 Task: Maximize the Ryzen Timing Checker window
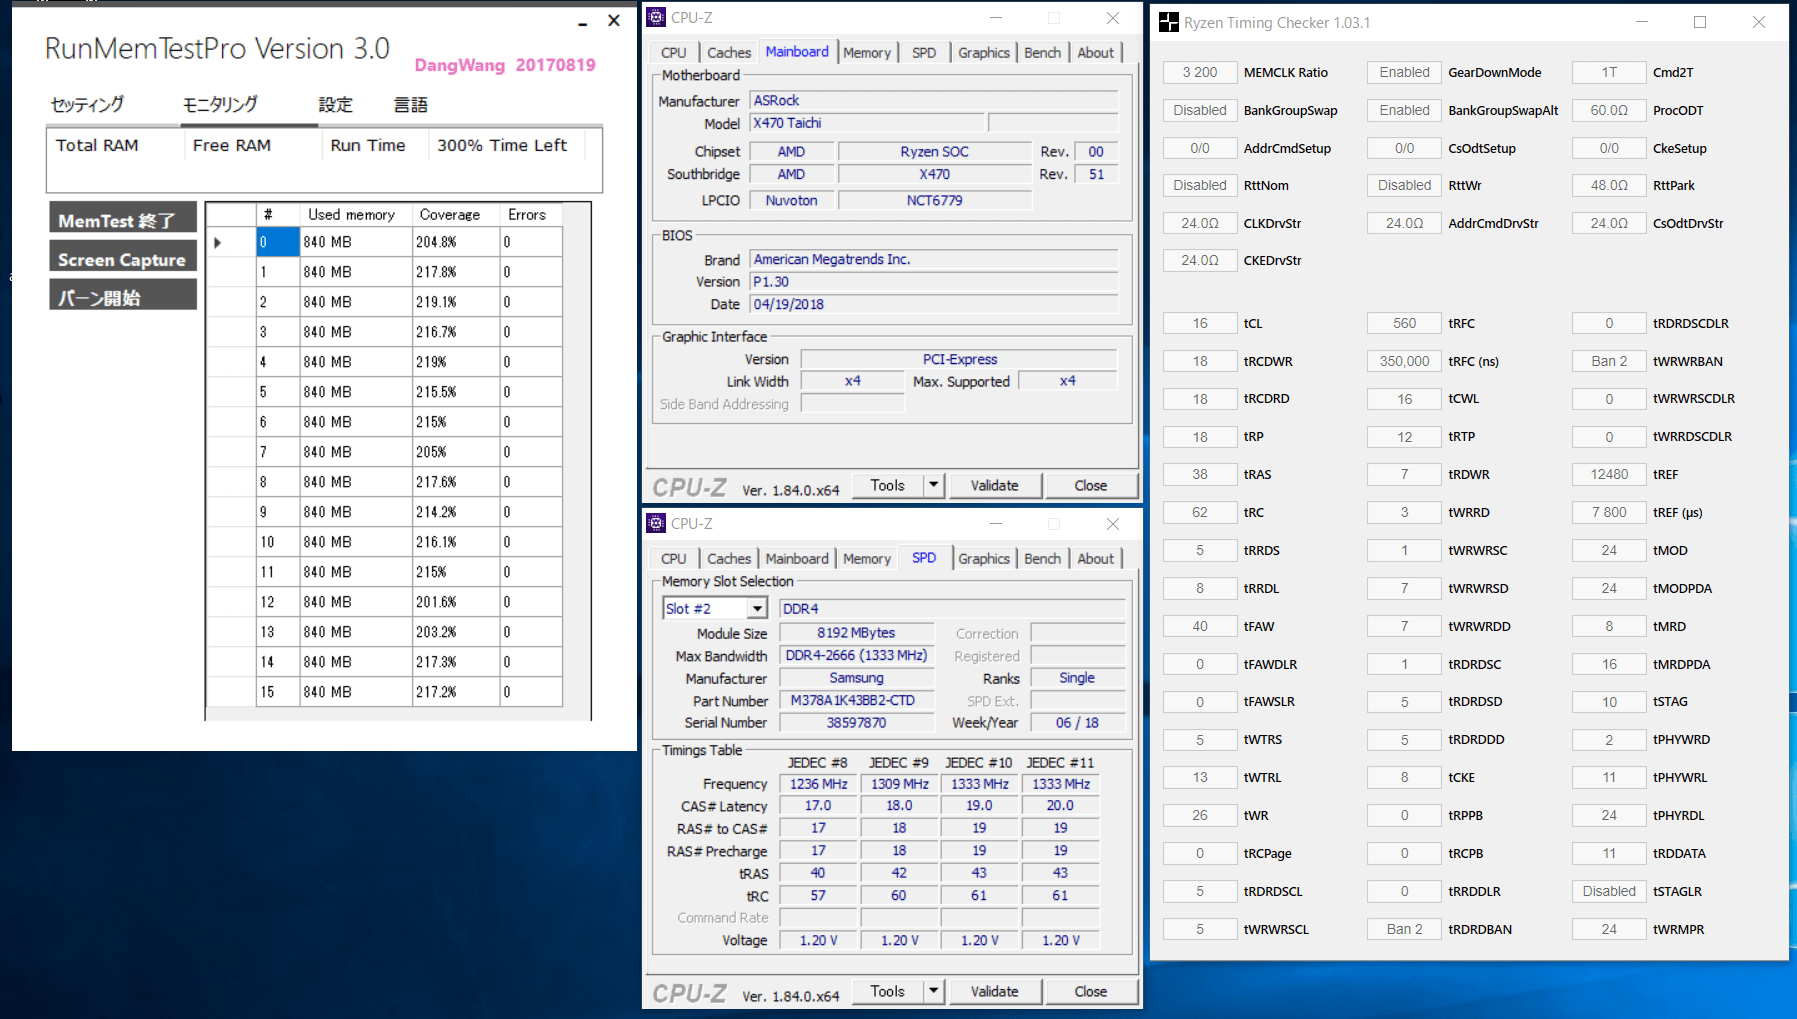[x=1699, y=22]
